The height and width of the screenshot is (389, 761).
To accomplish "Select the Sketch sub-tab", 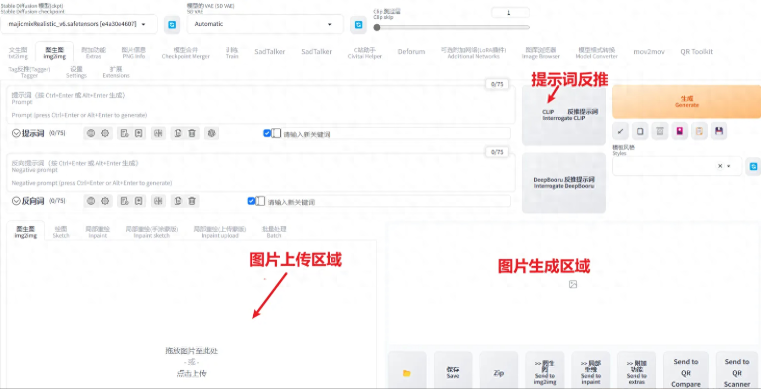I will pyautogui.click(x=61, y=232).
